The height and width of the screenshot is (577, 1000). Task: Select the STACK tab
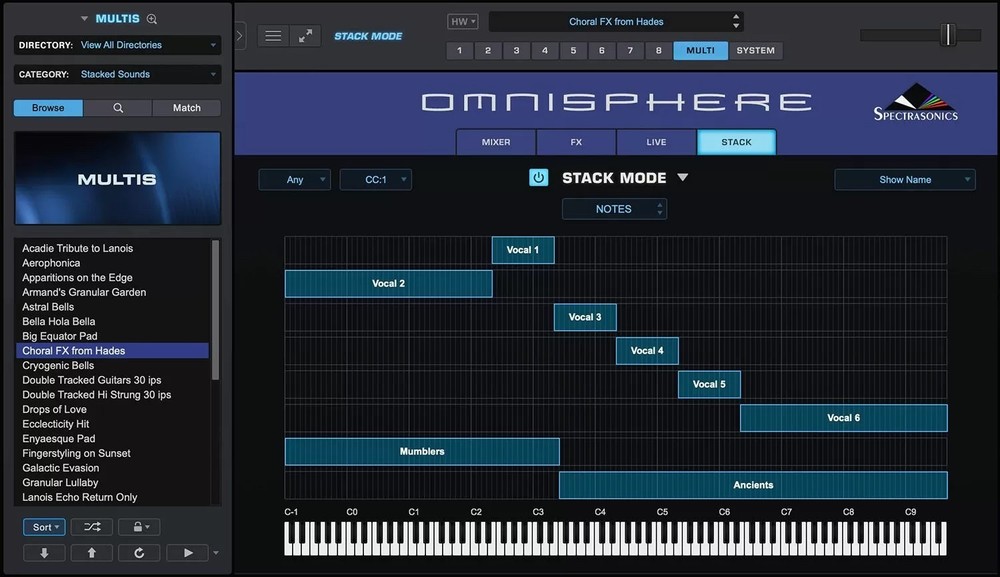[x=737, y=142]
